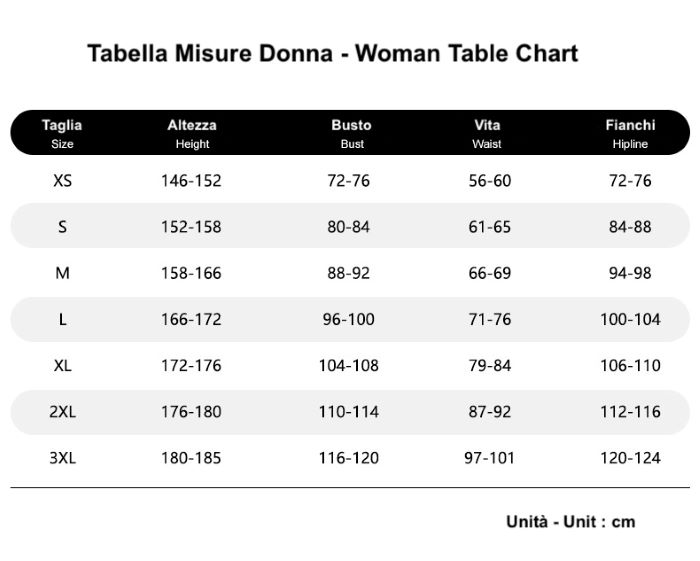Click the Fianchi Hipline column header
The image size is (700, 561).
(x=630, y=133)
